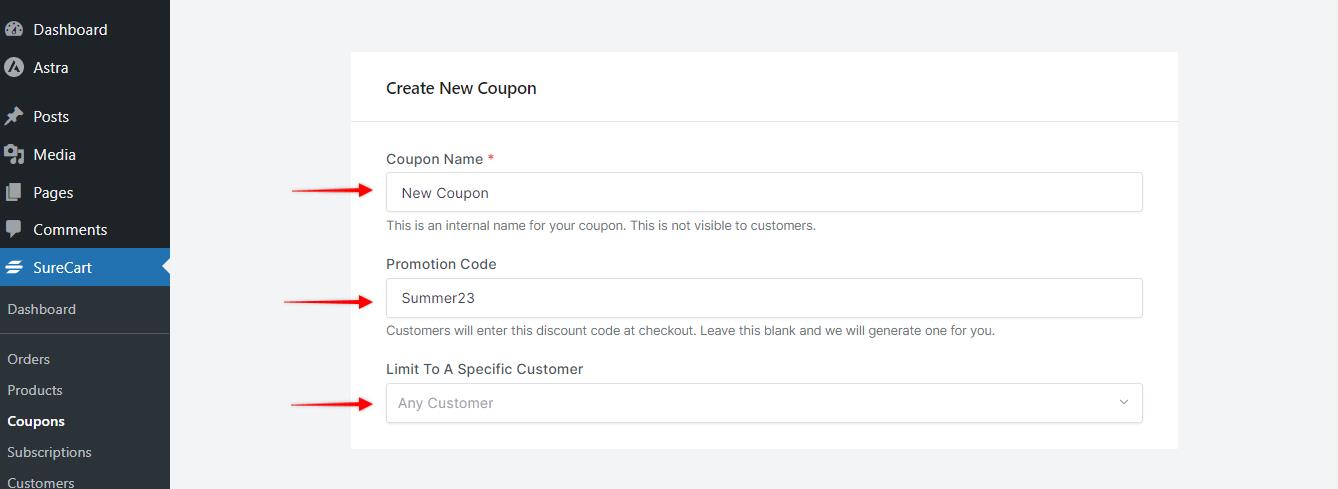Click the Astra logo icon
The image size is (1338, 489).
point(14,68)
